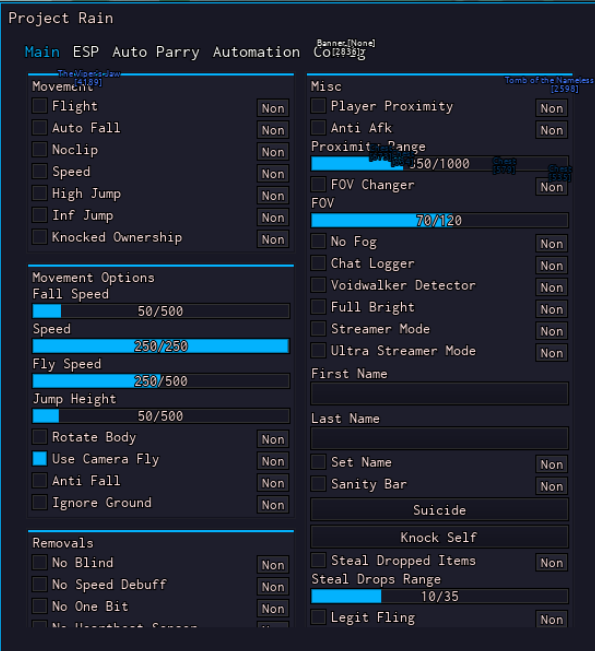Screen dimensions: 595x651
Task: Focus the First Name input field
Action: 439,394
